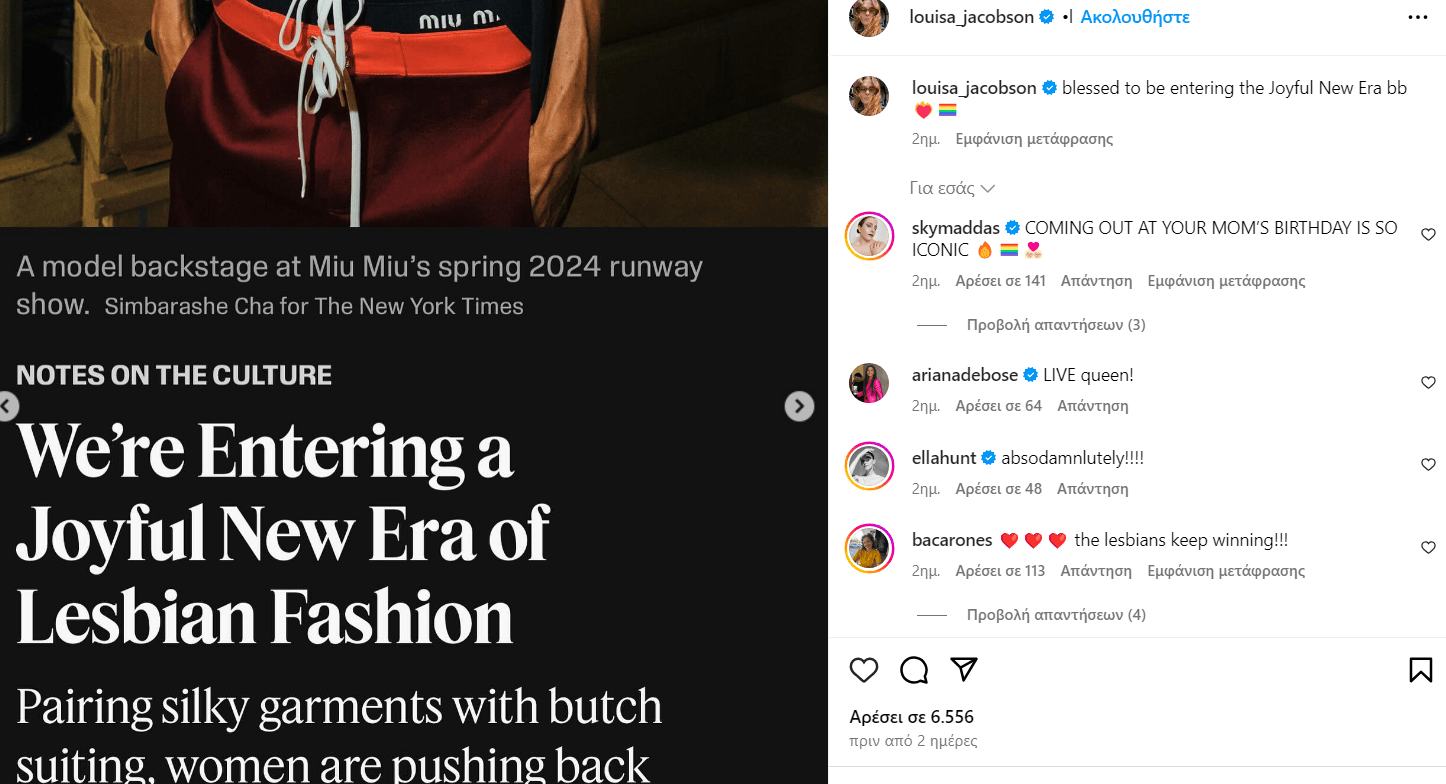Open the three-dots more options menu
Viewport: 1446px width, 784px height.
point(1418,17)
